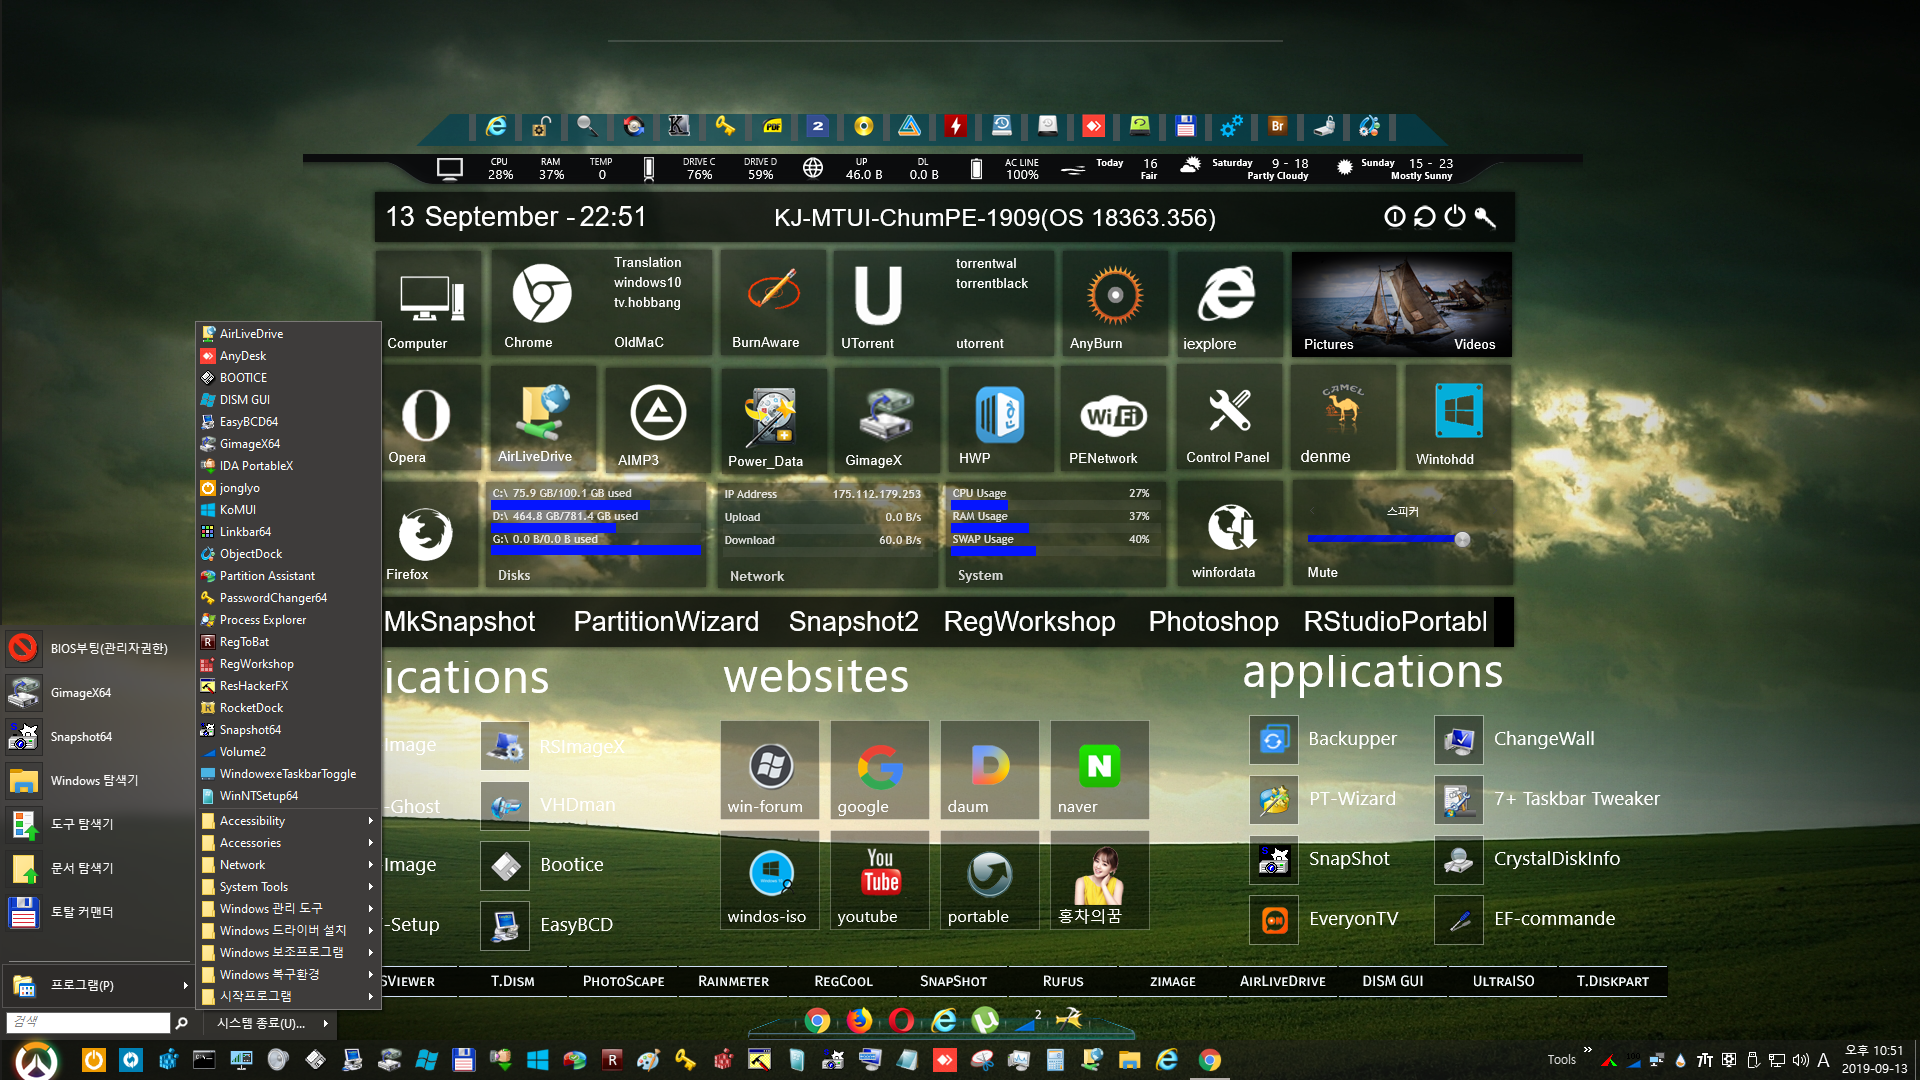1920x1080 pixels.
Task: Select BOOTICE from programs menu
Action: (288, 378)
